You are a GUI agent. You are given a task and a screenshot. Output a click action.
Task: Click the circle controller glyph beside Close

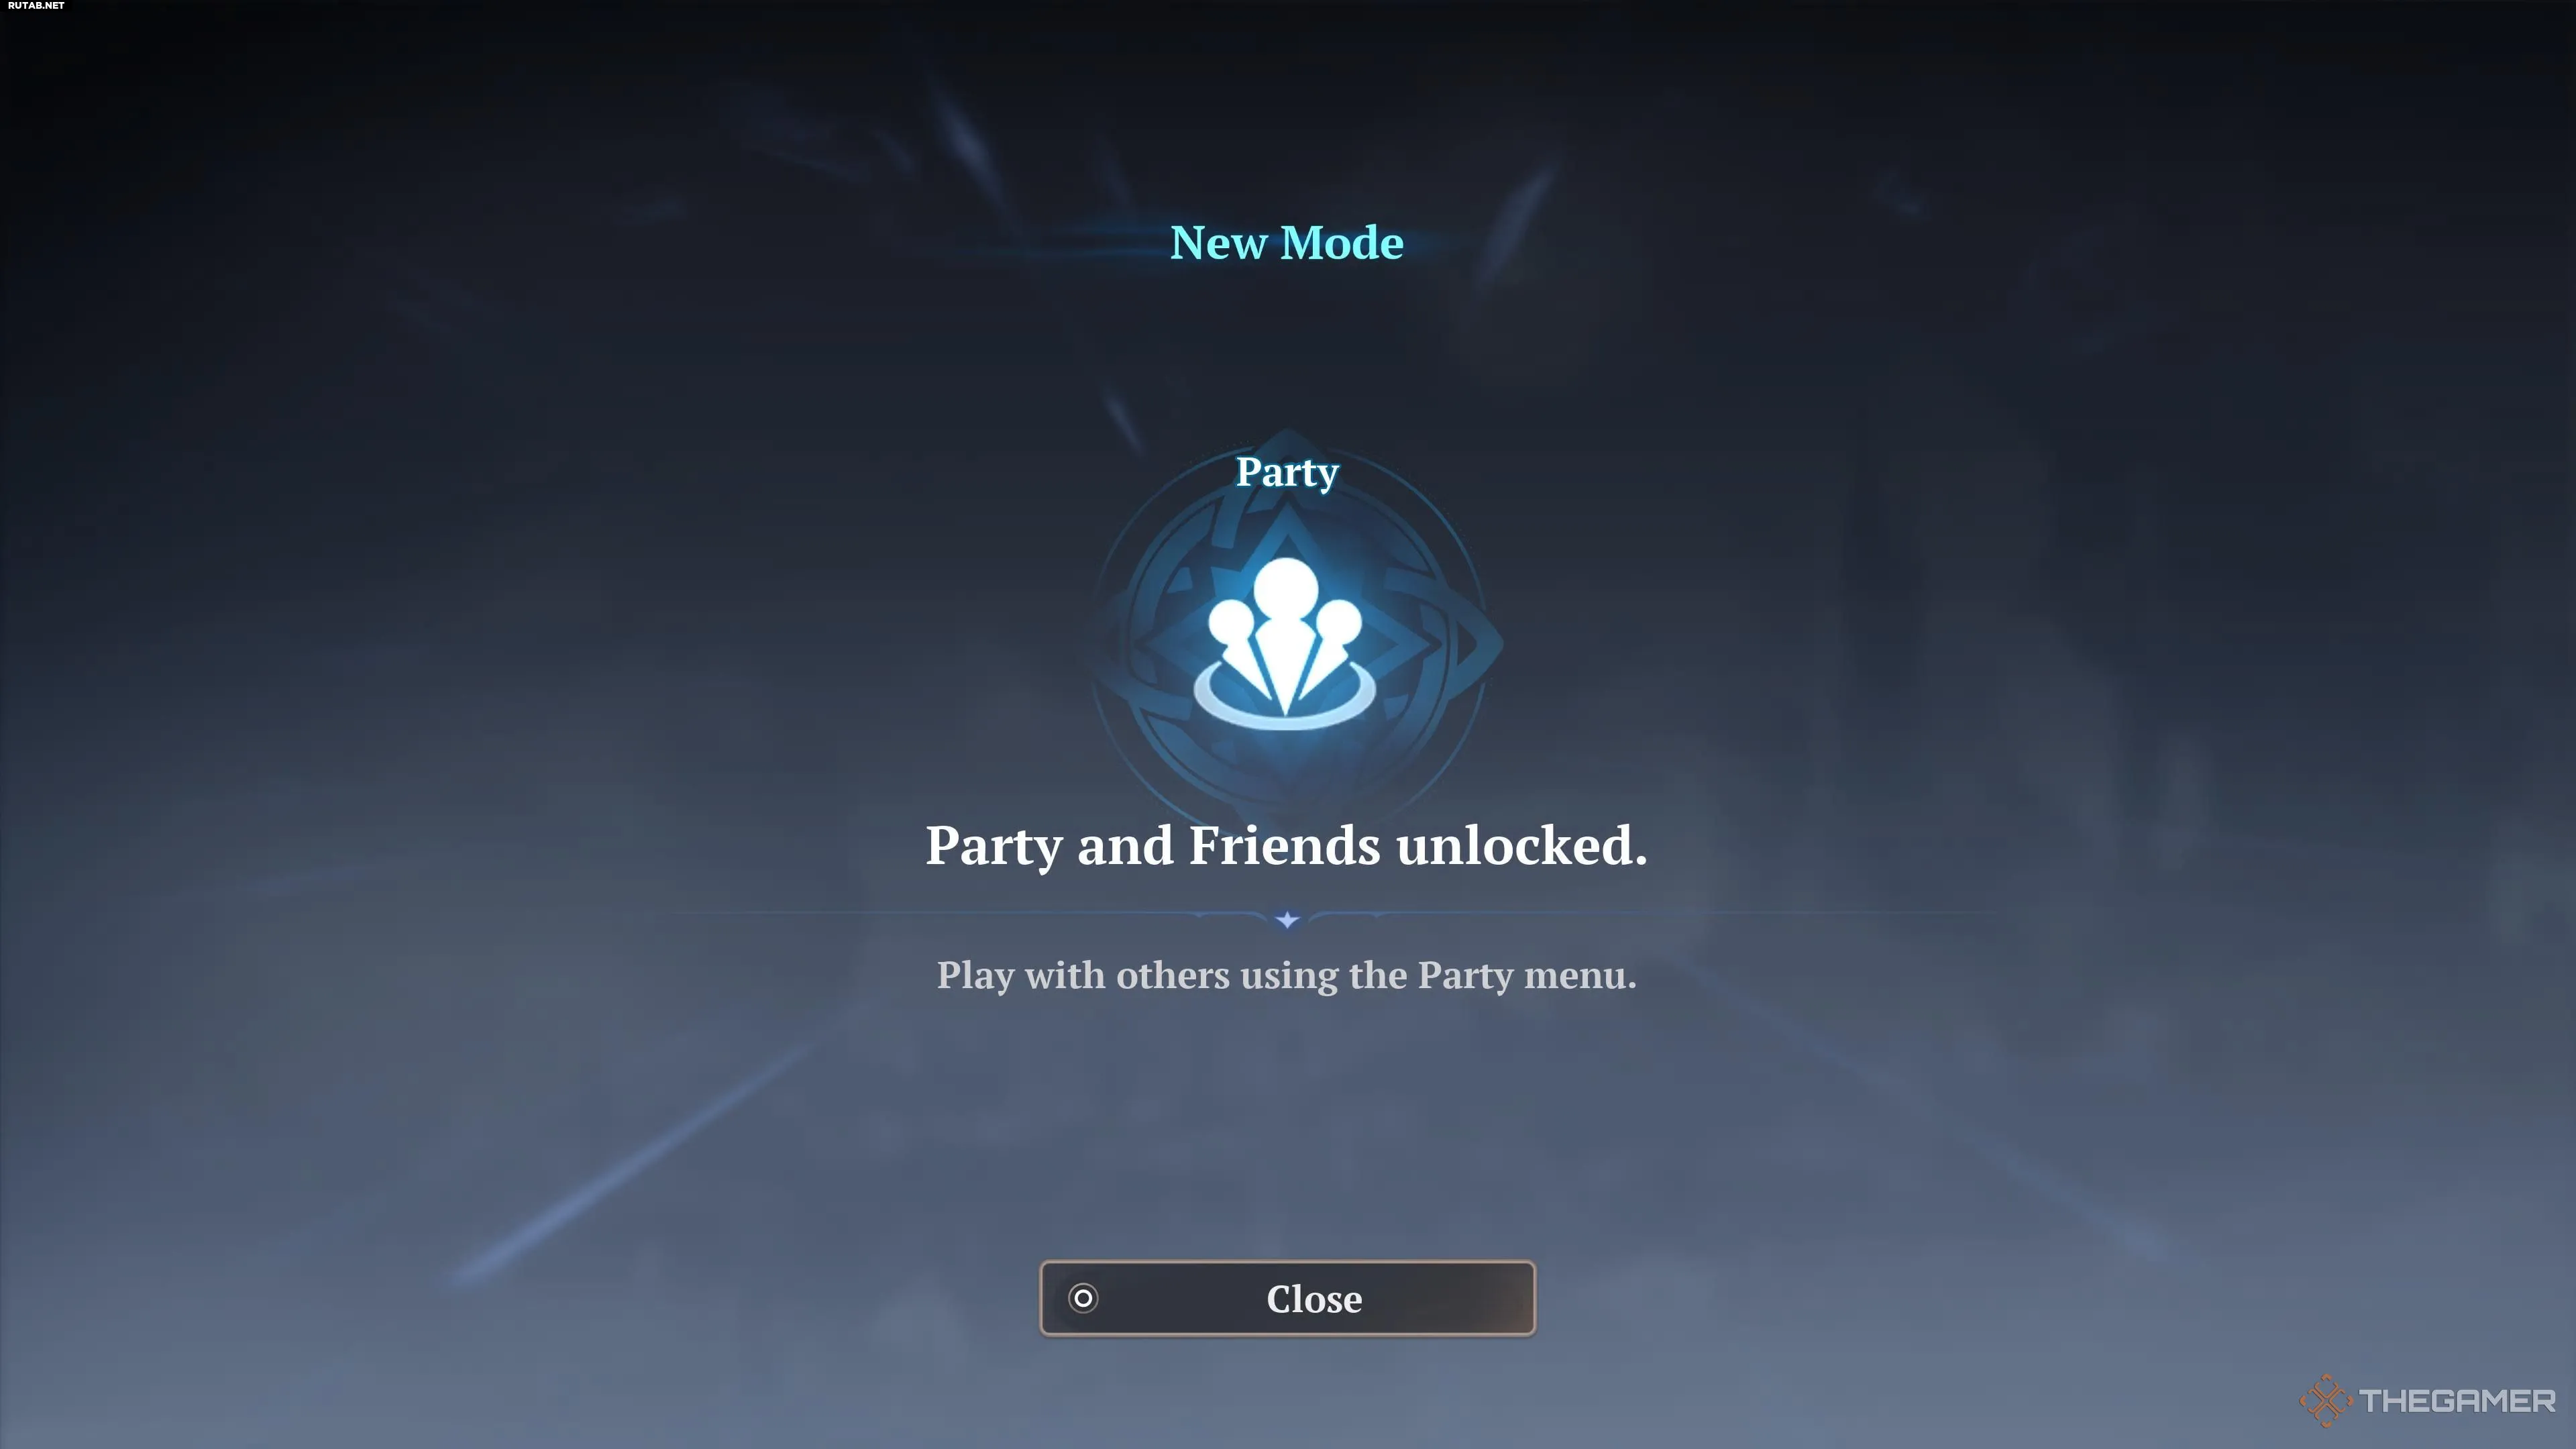1083,1298
